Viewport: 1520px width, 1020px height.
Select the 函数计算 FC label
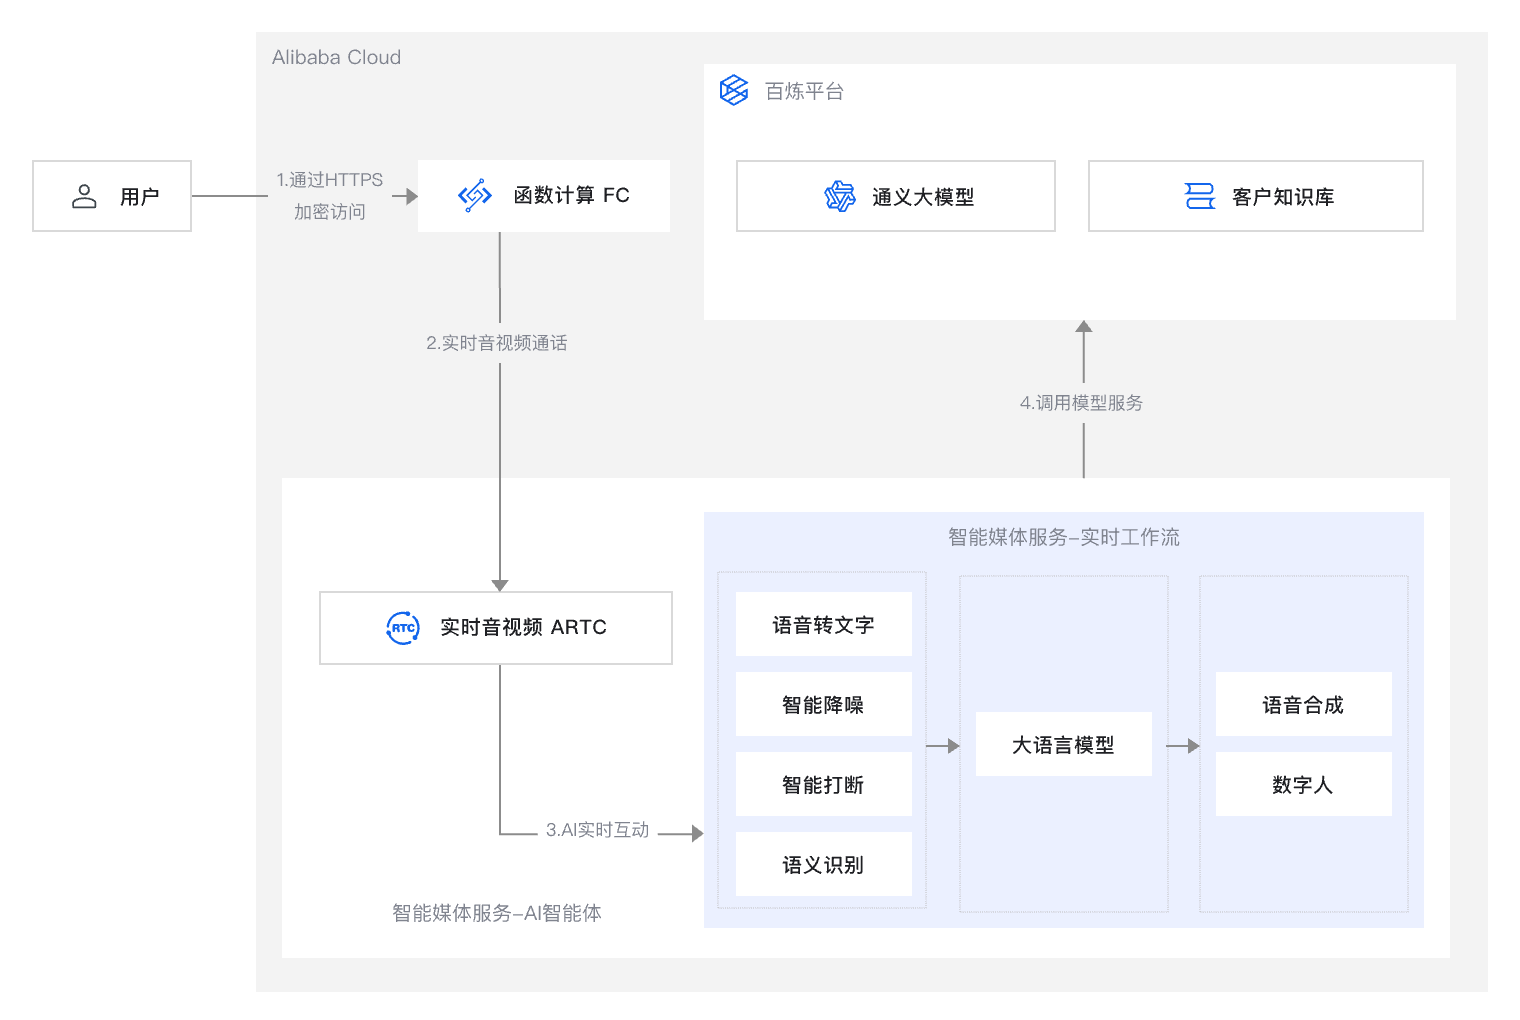[x=572, y=196]
